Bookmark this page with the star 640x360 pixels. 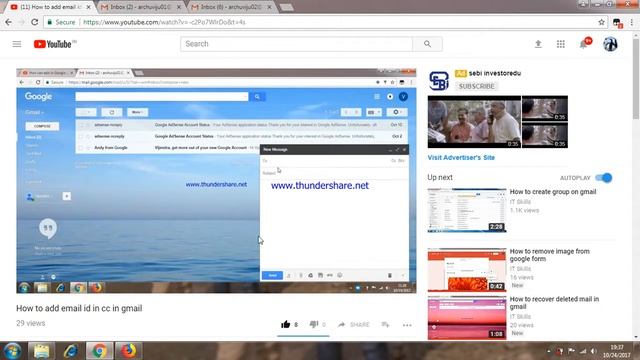click(601, 22)
